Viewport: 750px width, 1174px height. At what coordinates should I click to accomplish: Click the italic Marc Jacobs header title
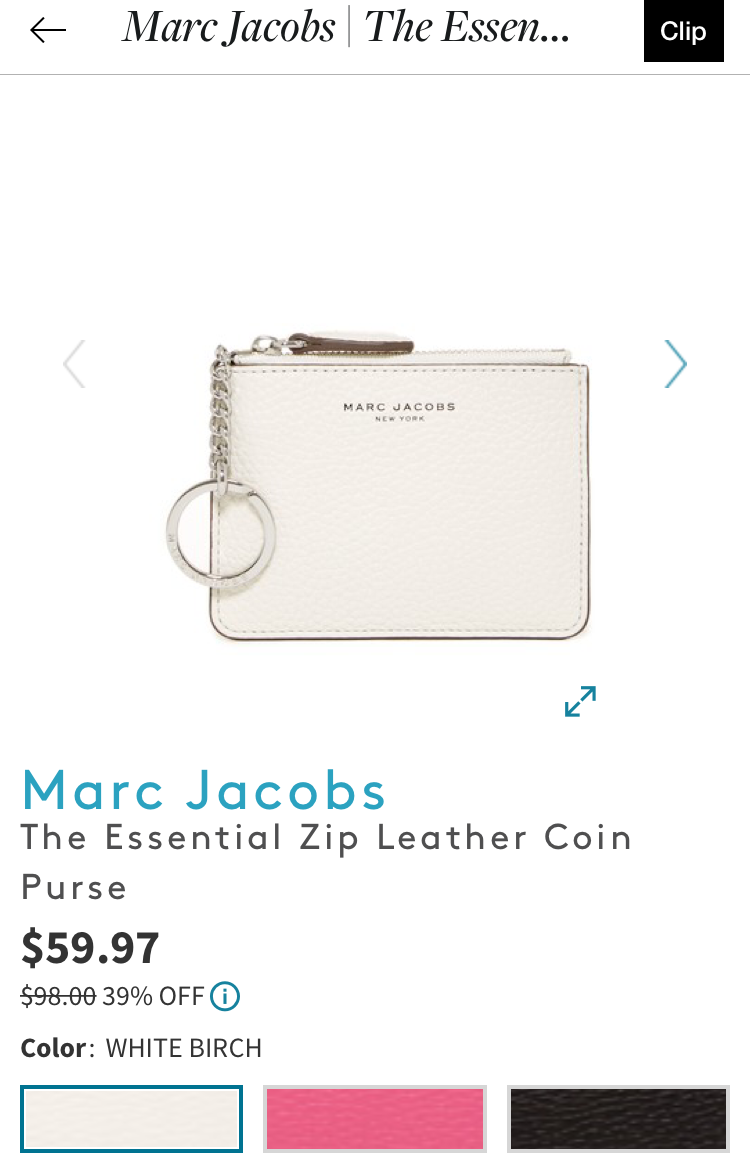click(229, 28)
